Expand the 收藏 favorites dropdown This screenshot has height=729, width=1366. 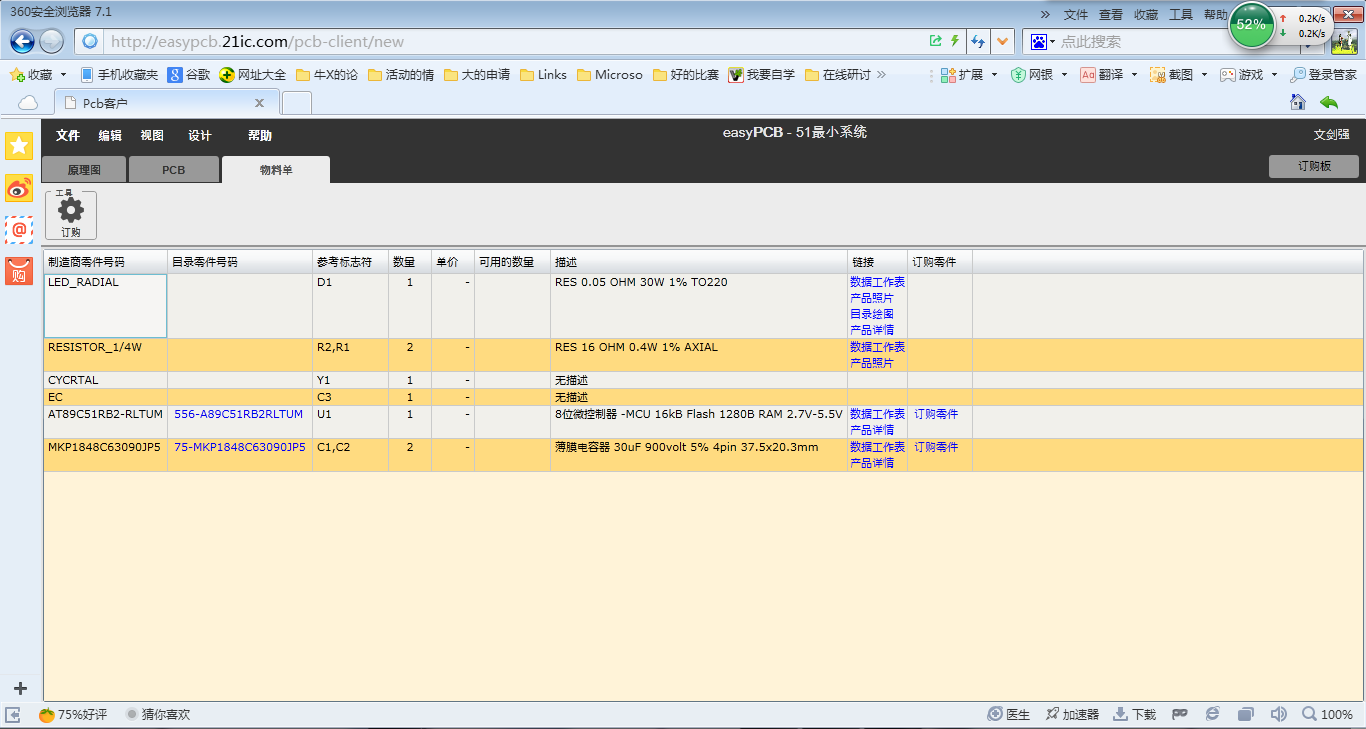pos(63,75)
